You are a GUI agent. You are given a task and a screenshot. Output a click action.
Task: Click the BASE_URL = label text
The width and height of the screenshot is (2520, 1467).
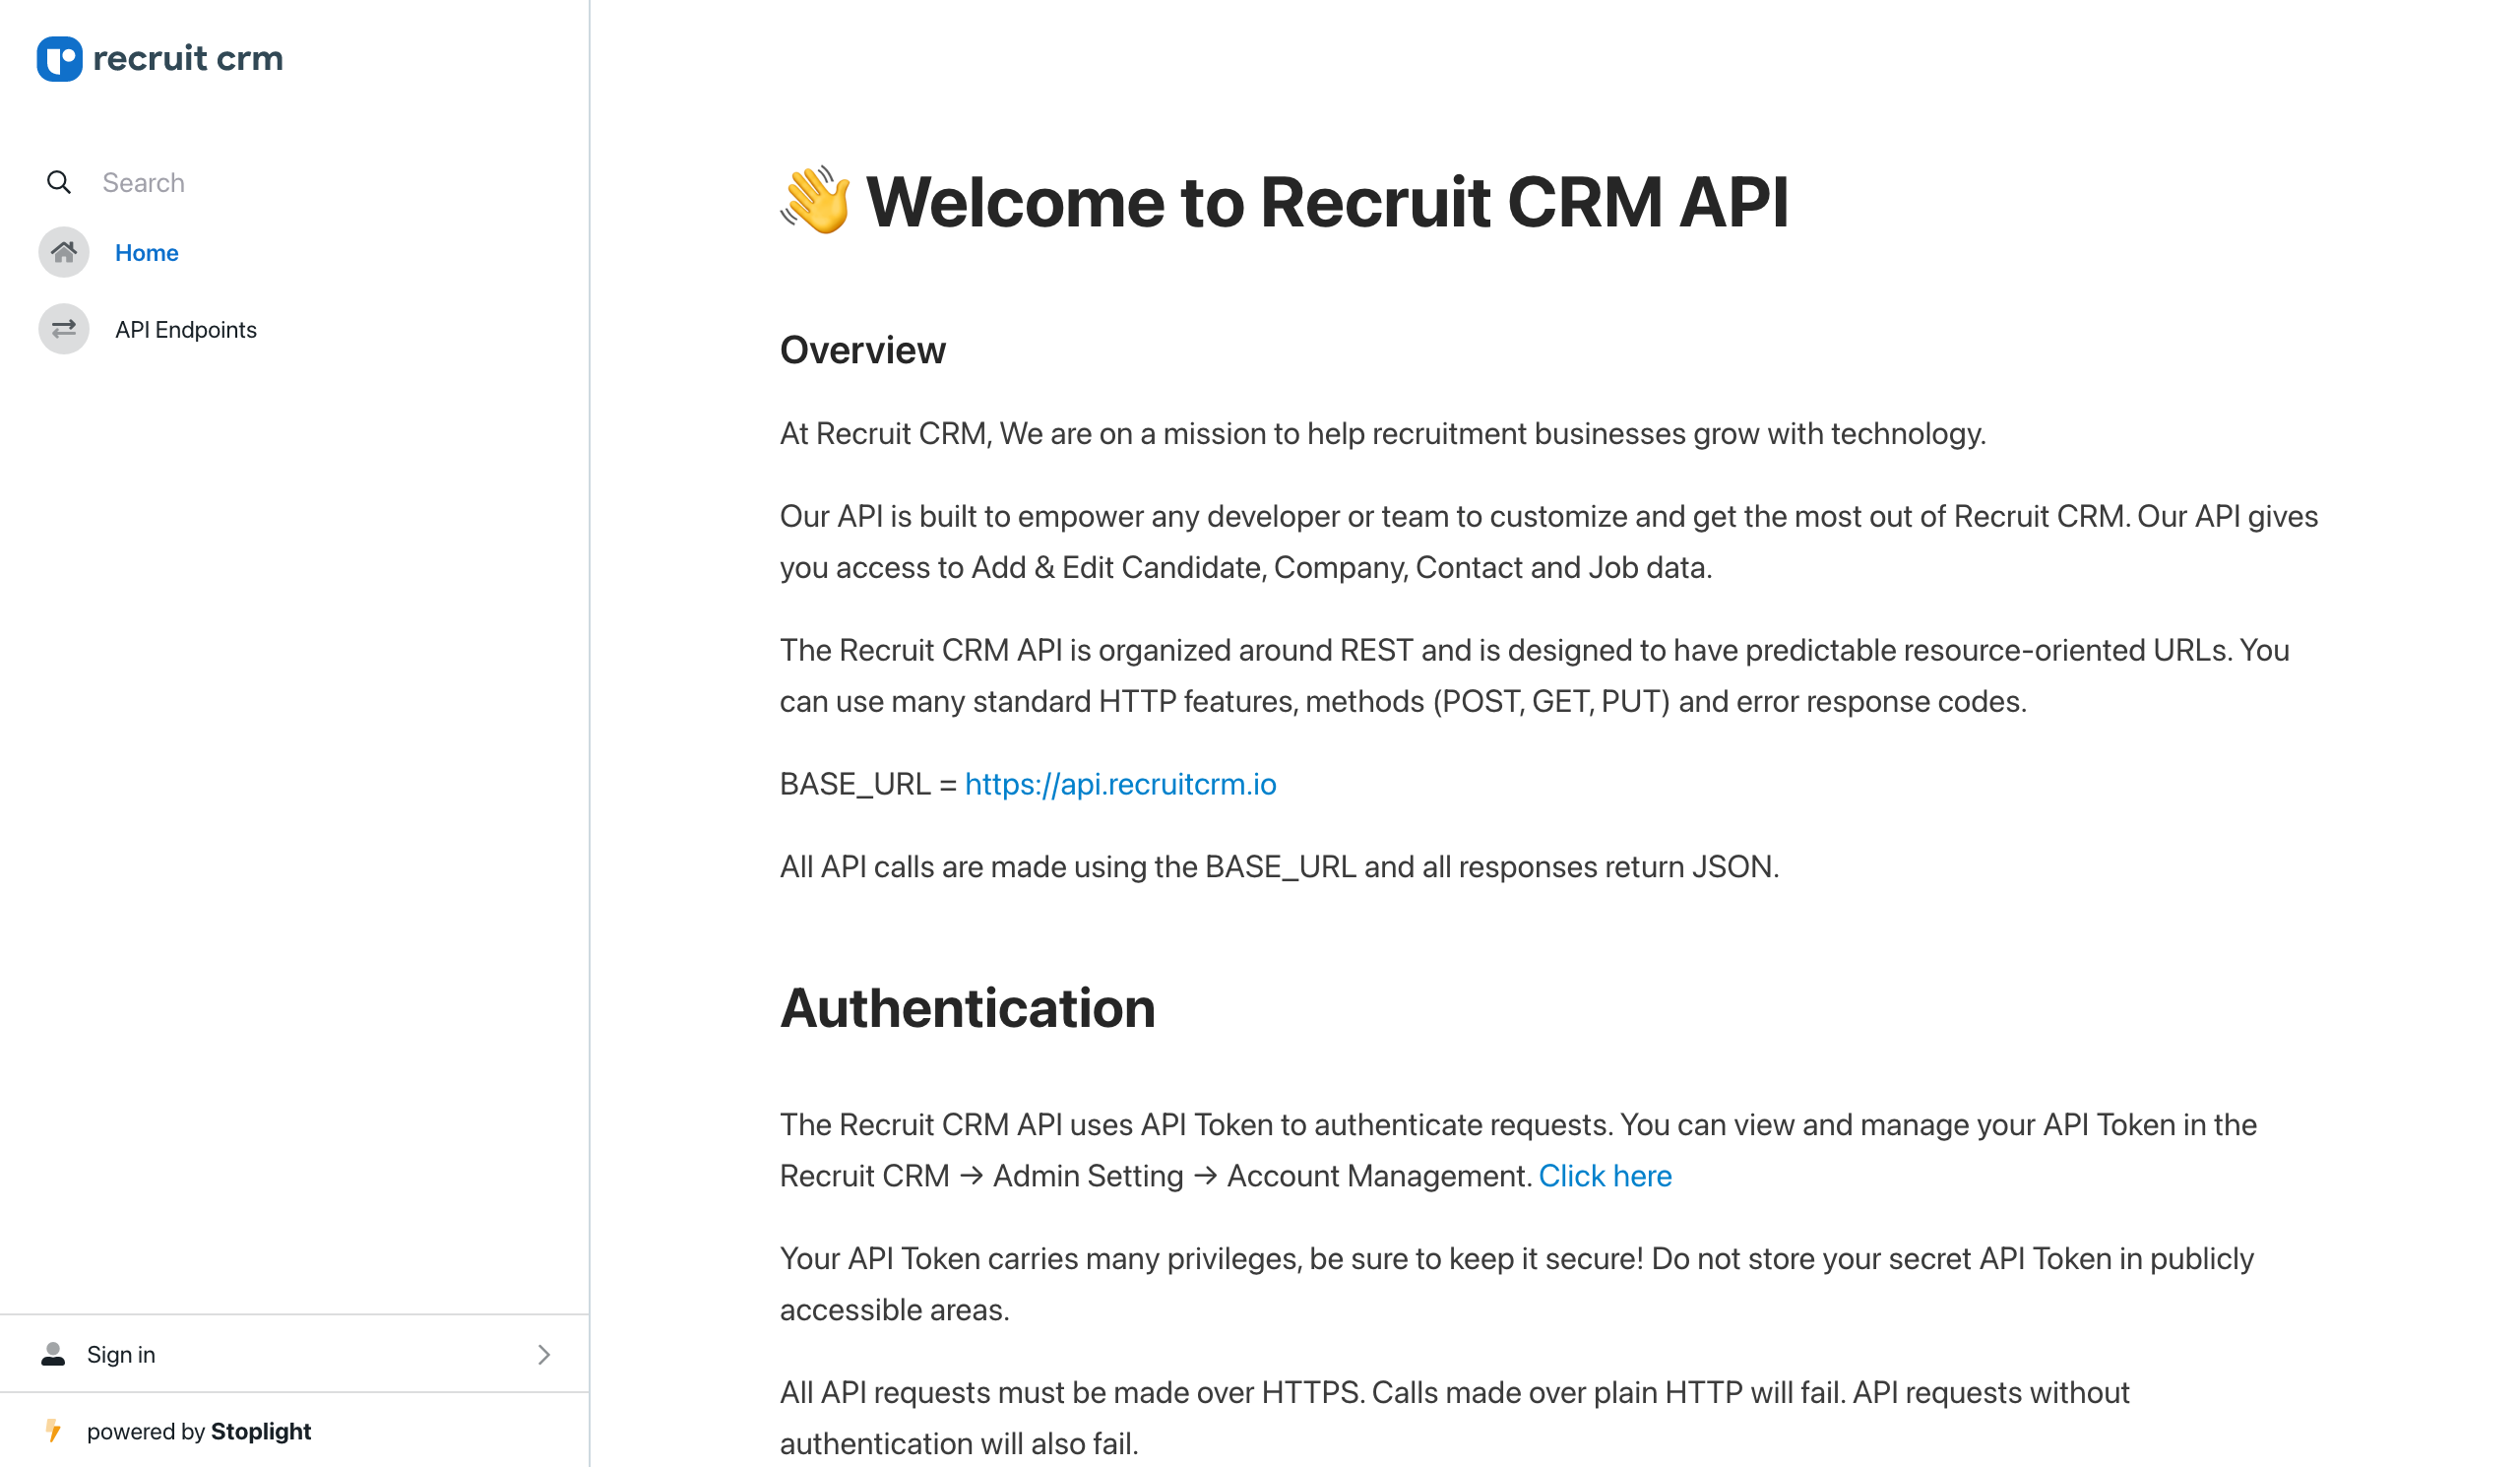(868, 784)
